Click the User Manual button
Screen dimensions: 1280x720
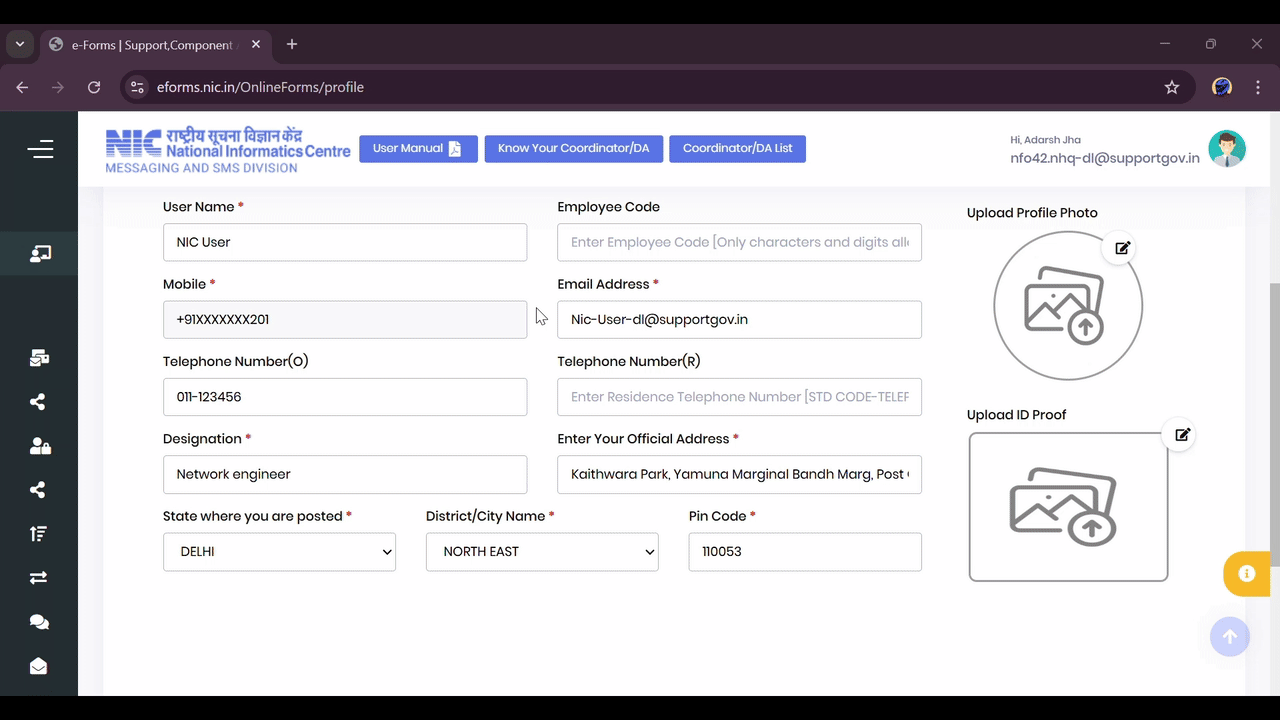pos(418,148)
